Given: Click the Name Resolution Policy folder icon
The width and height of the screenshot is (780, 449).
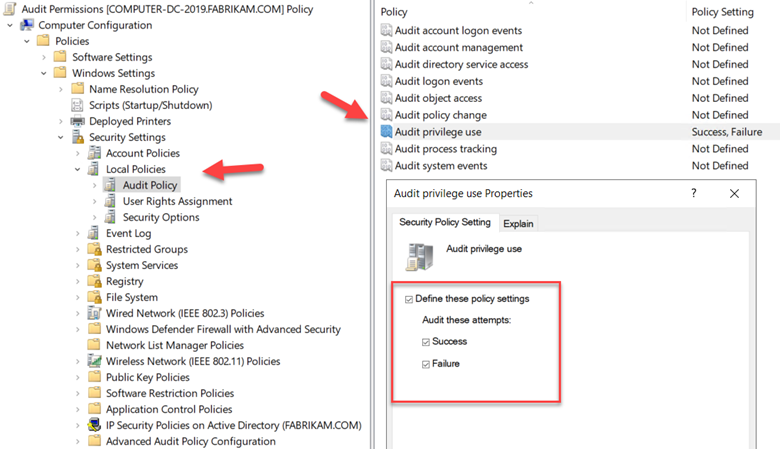Looking at the screenshot, I should pyautogui.click(x=77, y=89).
